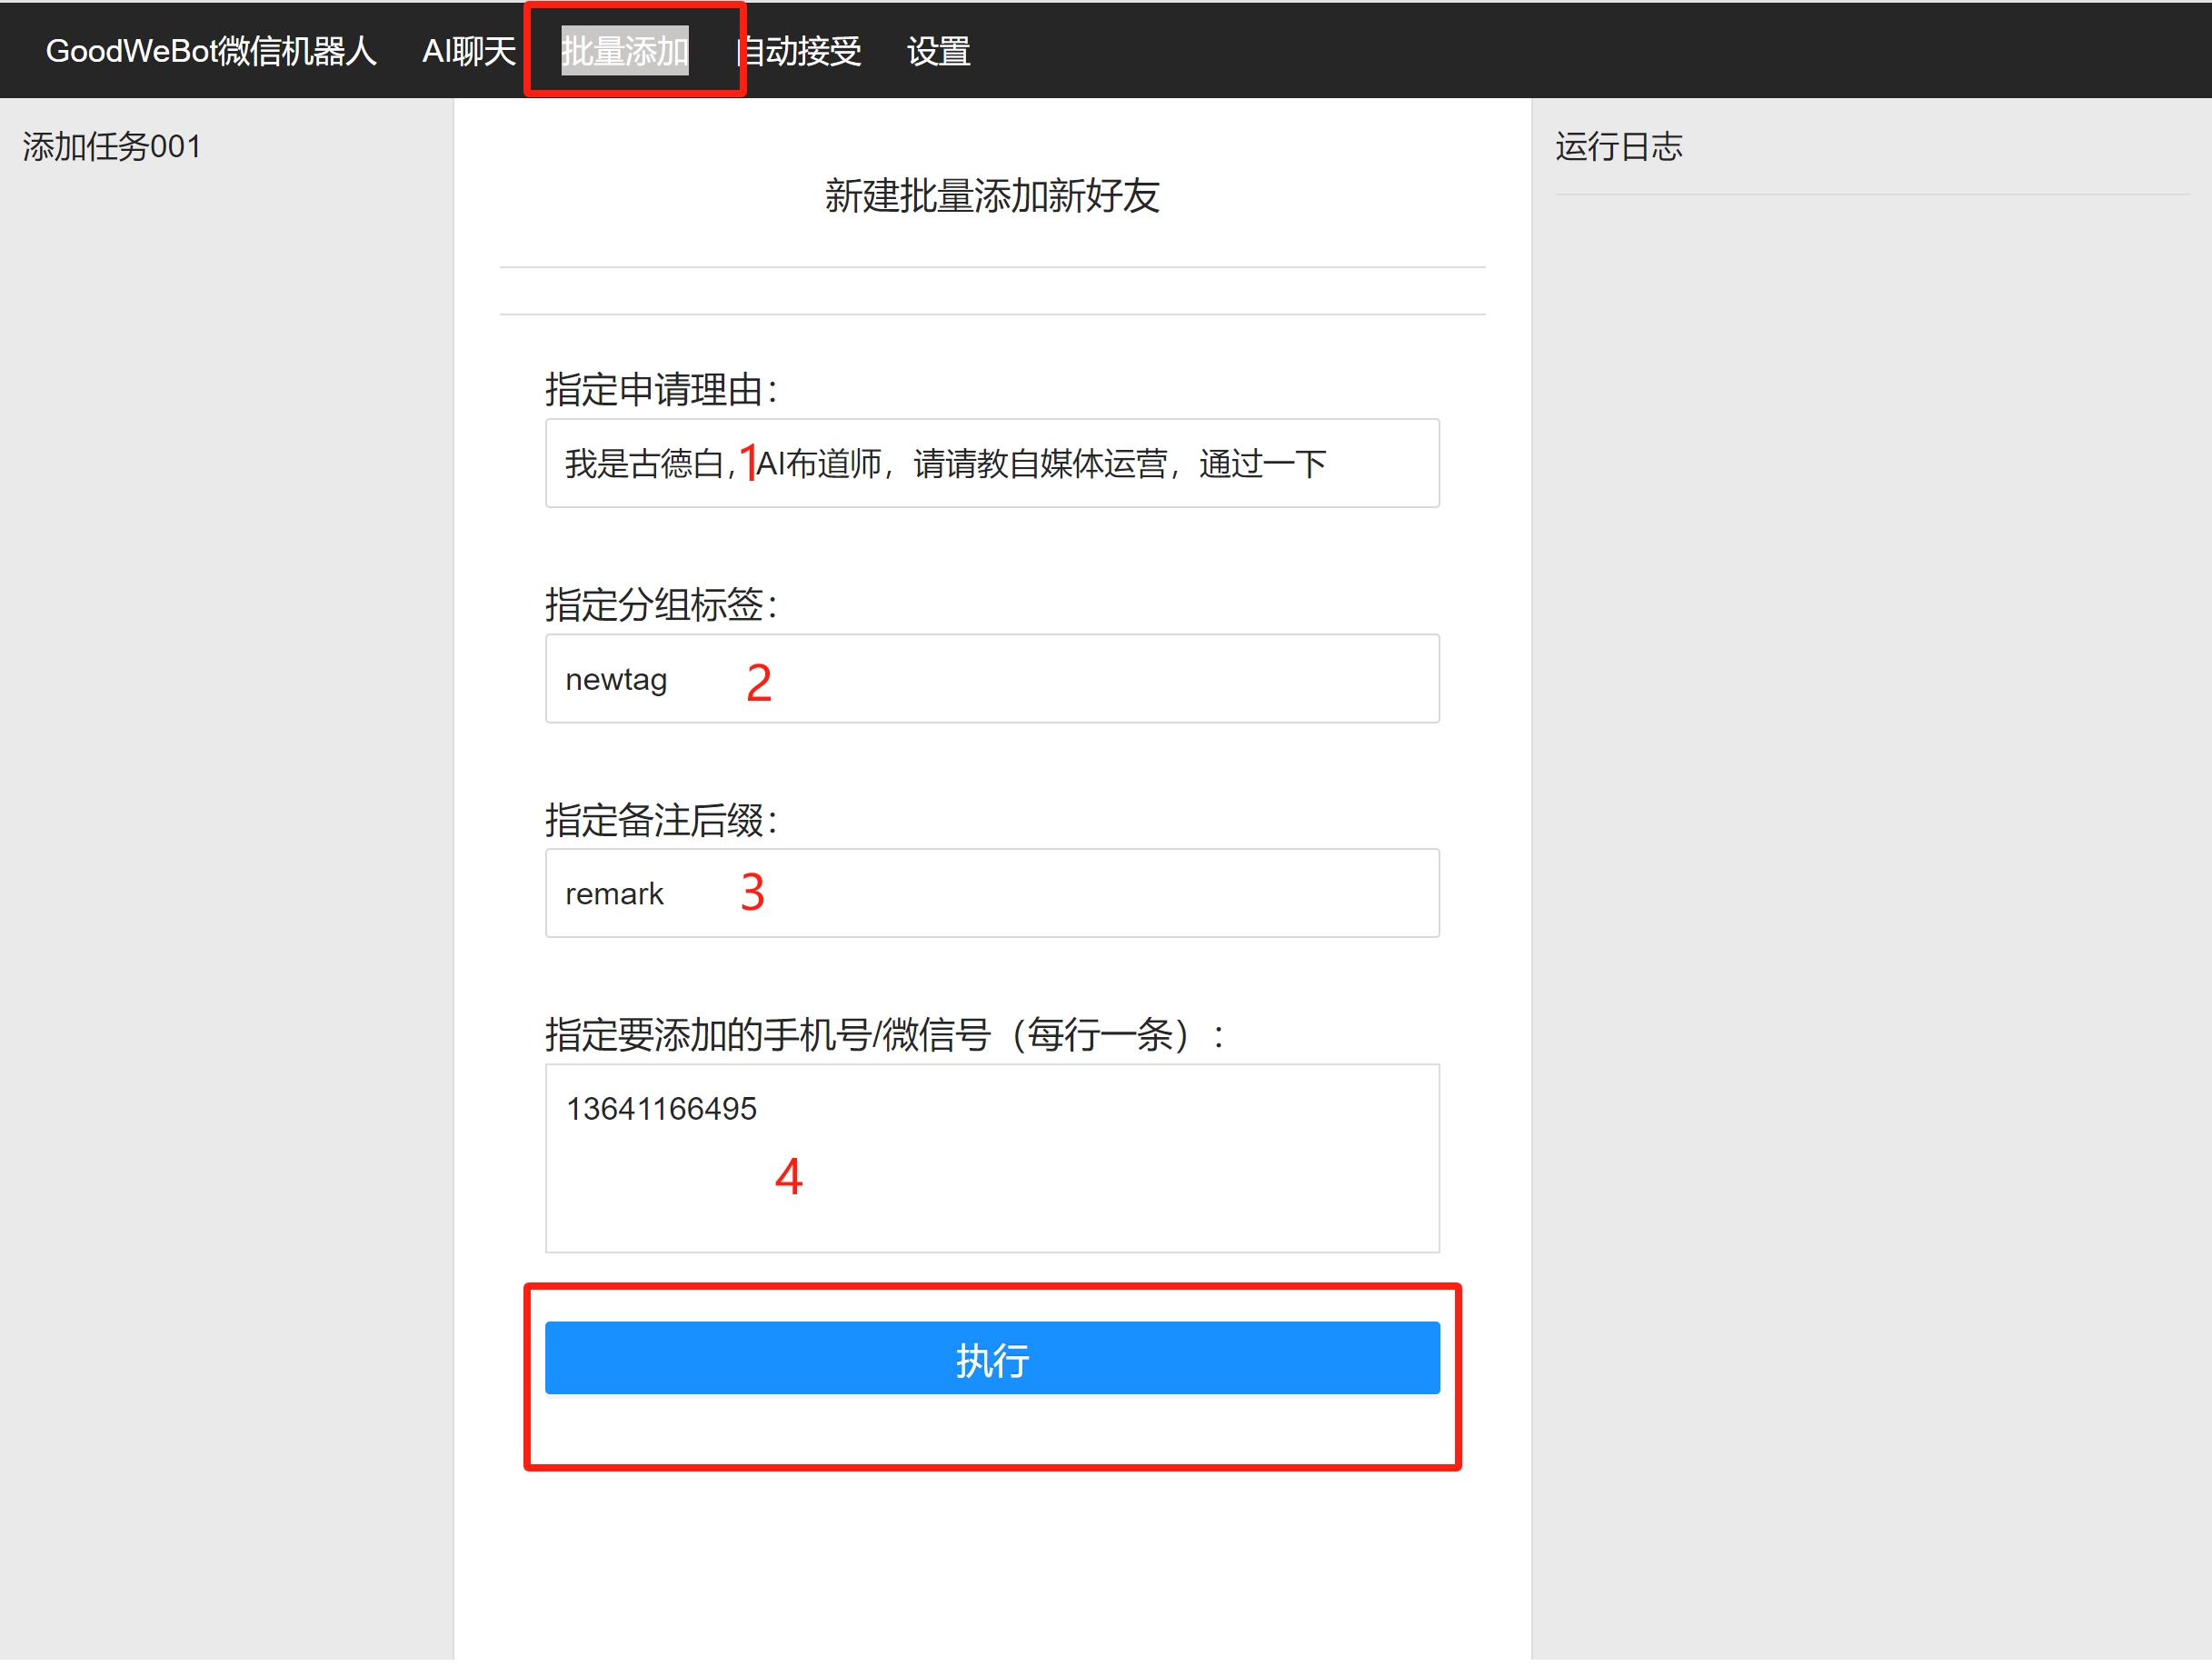Click the GoodWeBot微信机器人 brand title
The height and width of the screenshot is (1676, 2212).
pos(211,51)
